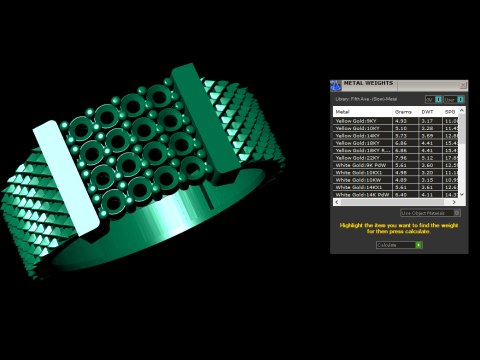480x360 pixels.
Task: Select the Yellow Gold:9KY row
Action: [x=396, y=121]
